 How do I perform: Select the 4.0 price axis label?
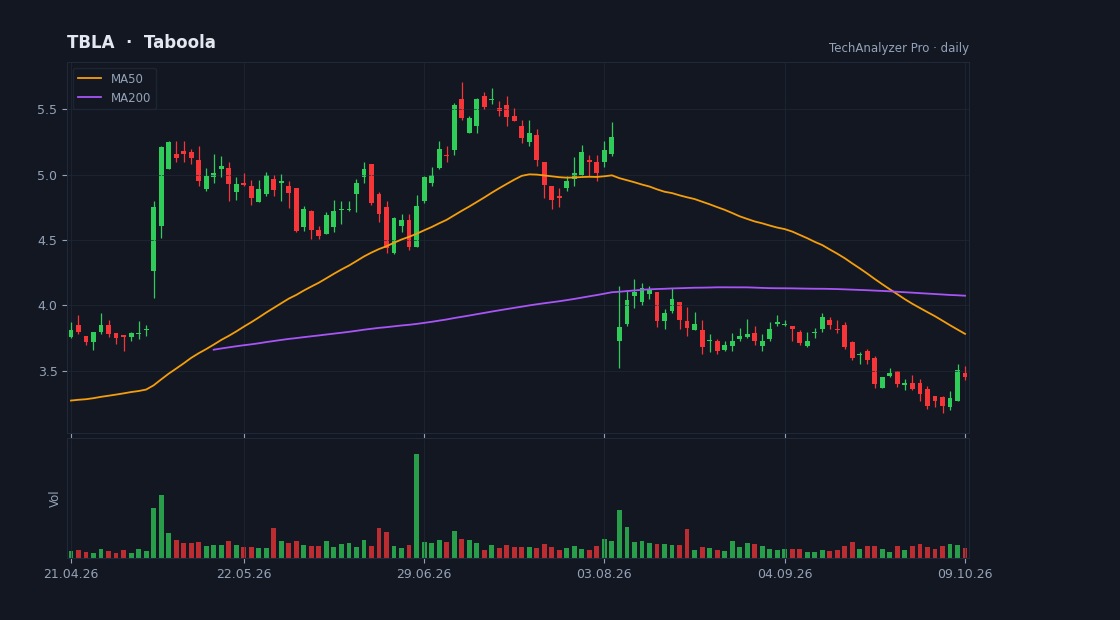point(47,306)
